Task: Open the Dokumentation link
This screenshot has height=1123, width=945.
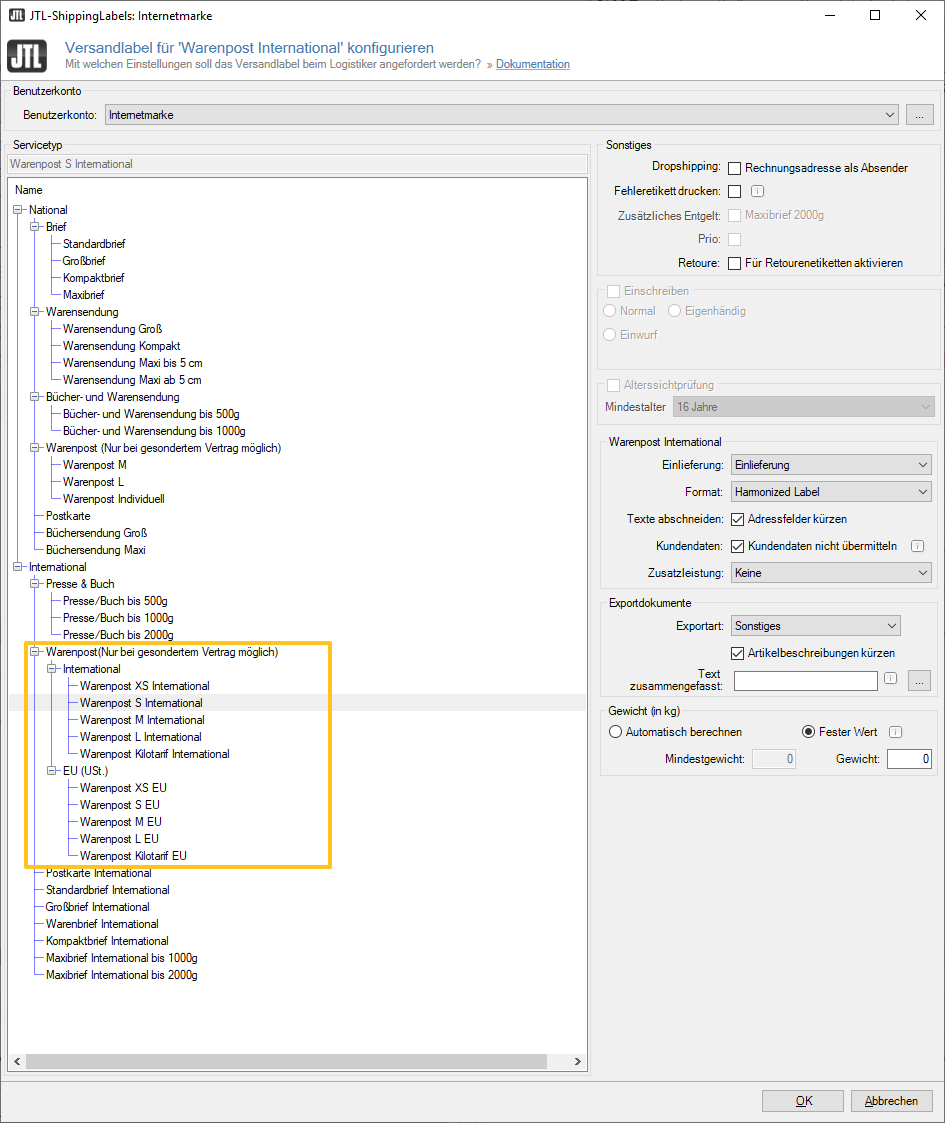Action: 533,64
